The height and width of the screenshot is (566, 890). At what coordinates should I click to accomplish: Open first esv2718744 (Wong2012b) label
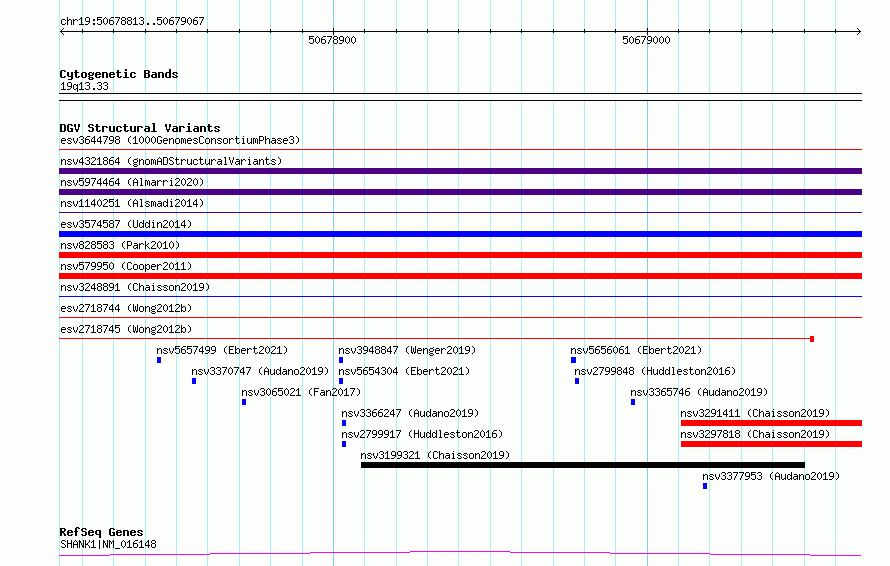(126, 308)
